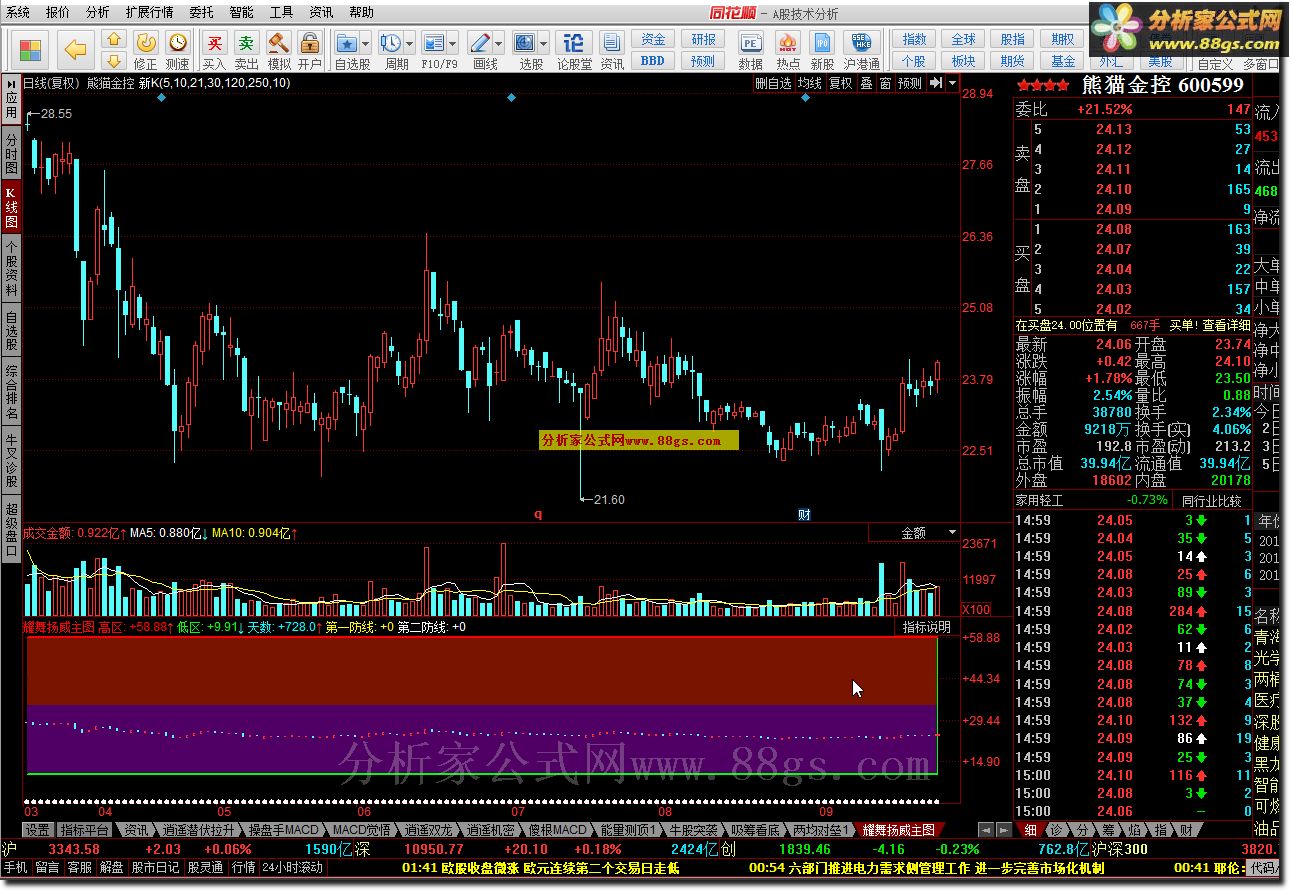This screenshot has width=1291, height=891.
Task: Click the 周期 period clock icon
Action: tap(391, 43)
